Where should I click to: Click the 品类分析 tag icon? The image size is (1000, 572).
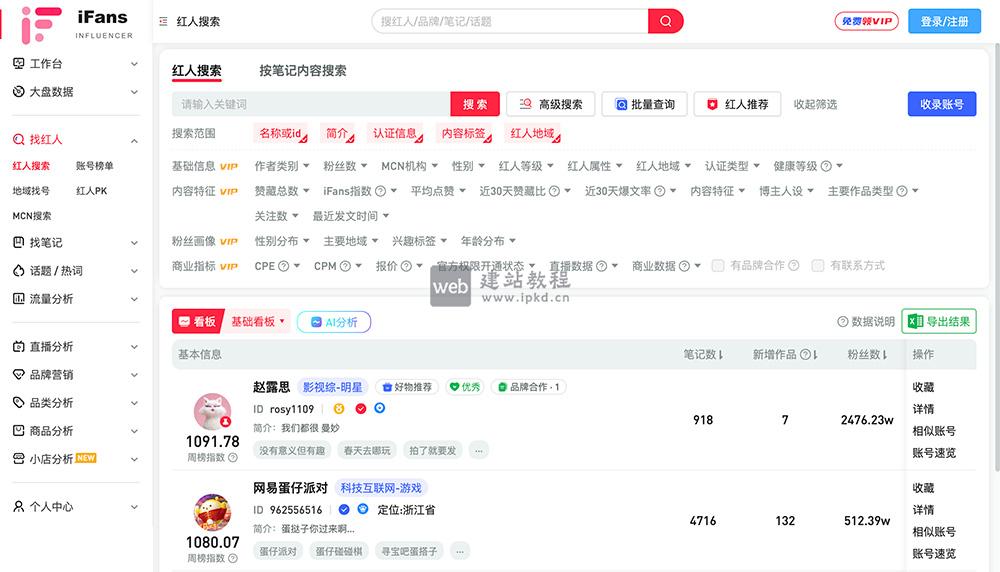(18, 402)
